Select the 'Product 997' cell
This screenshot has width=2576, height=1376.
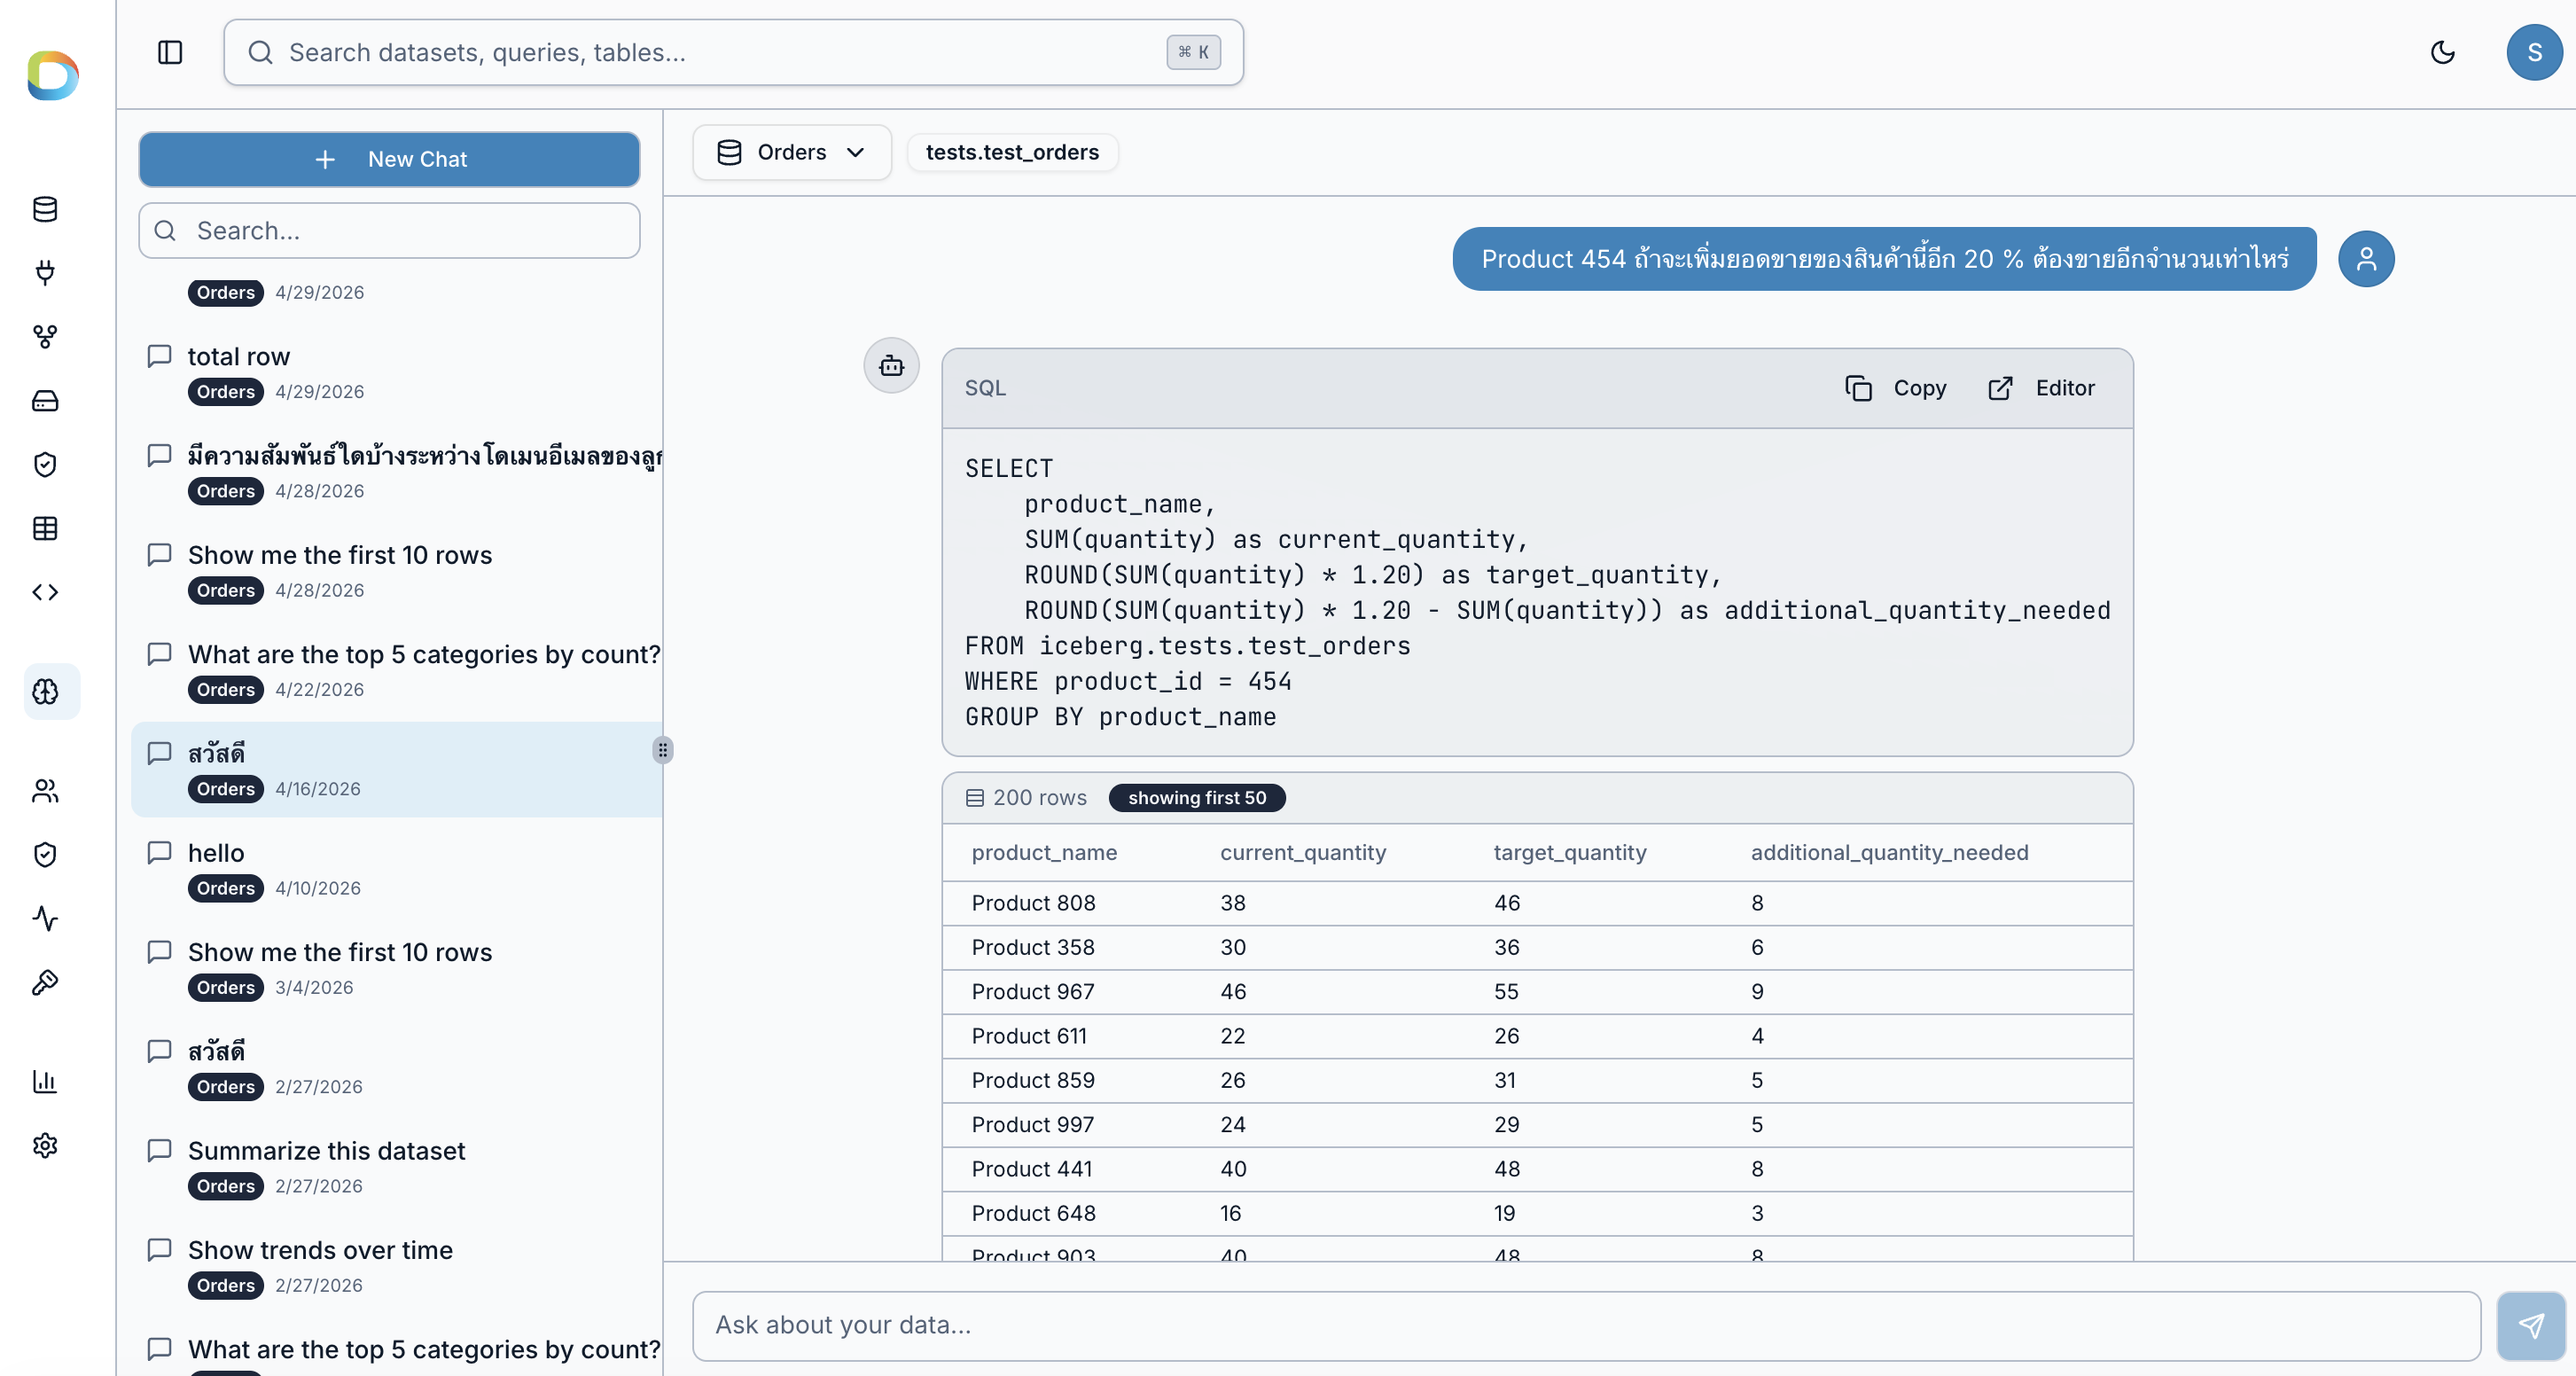tap(1033, 1125)
